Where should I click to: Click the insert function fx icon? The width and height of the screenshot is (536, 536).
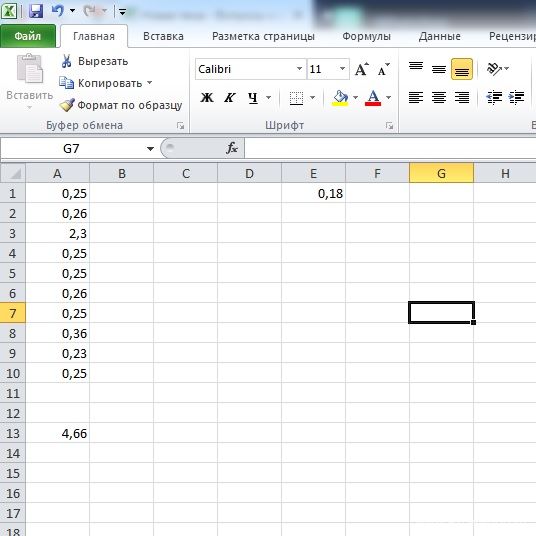click(232, 148)
